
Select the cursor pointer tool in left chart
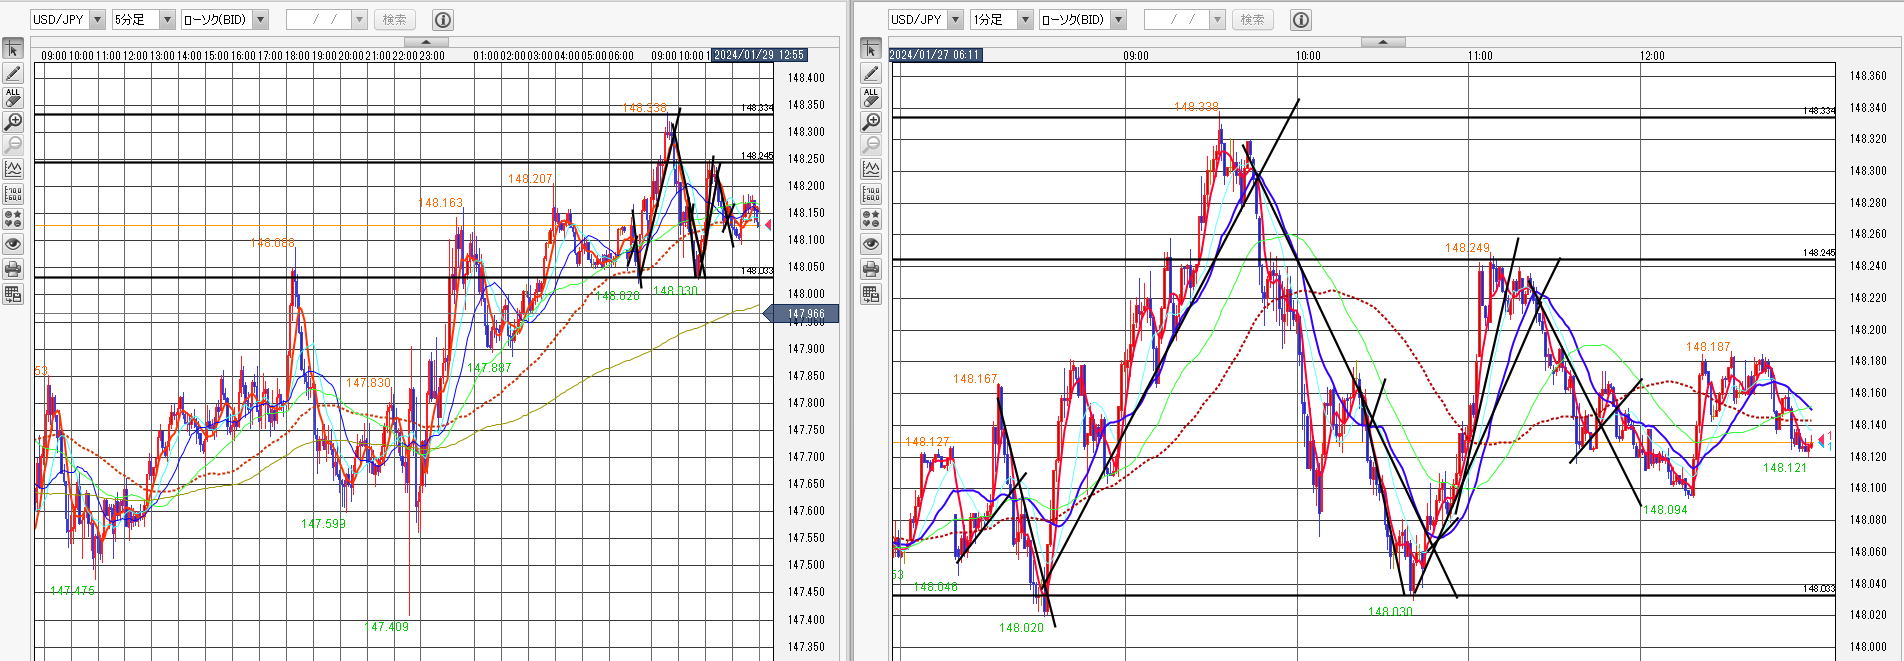coord(13,49)
